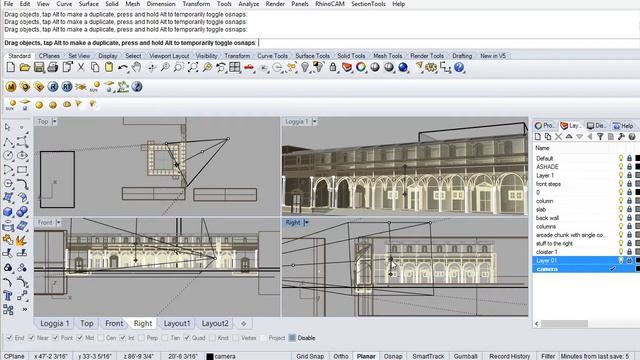The image size is (640, 360).
Task: Toggle SmartTrack in status bar
Action: 428,356
